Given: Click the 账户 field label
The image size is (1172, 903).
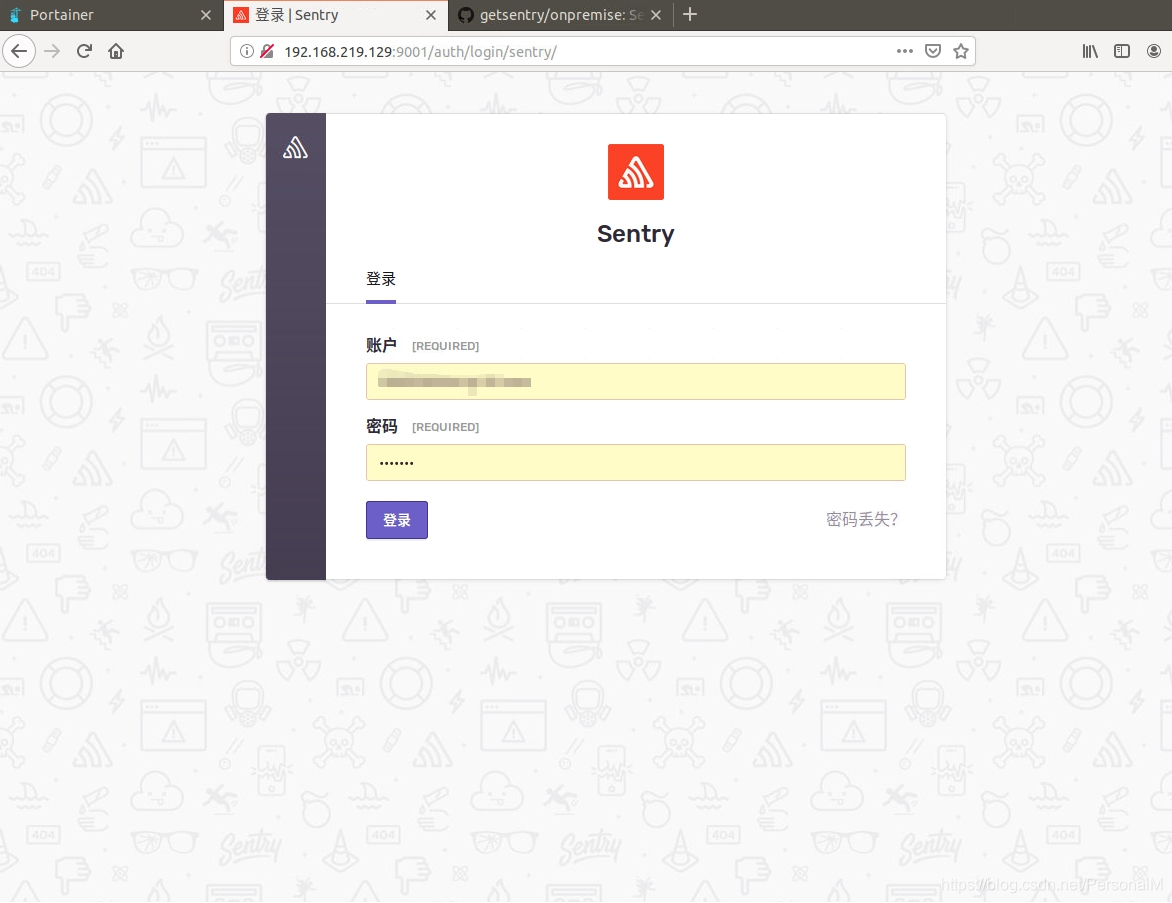Looking at the screenshot, I should 381,345.
